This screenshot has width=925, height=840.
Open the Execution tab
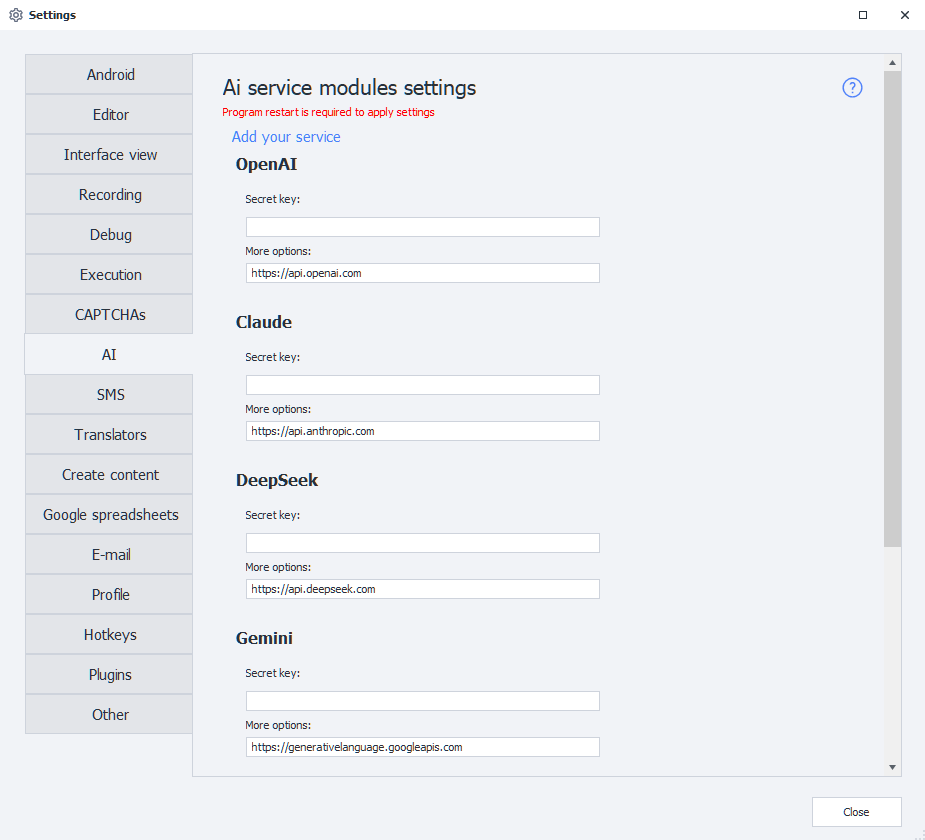tap(109, 275)
